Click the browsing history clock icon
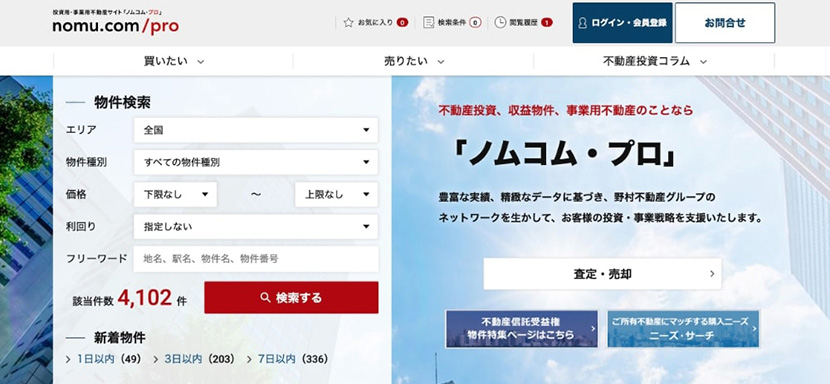This screenshot has width=830, height=384. coord(500,22)
